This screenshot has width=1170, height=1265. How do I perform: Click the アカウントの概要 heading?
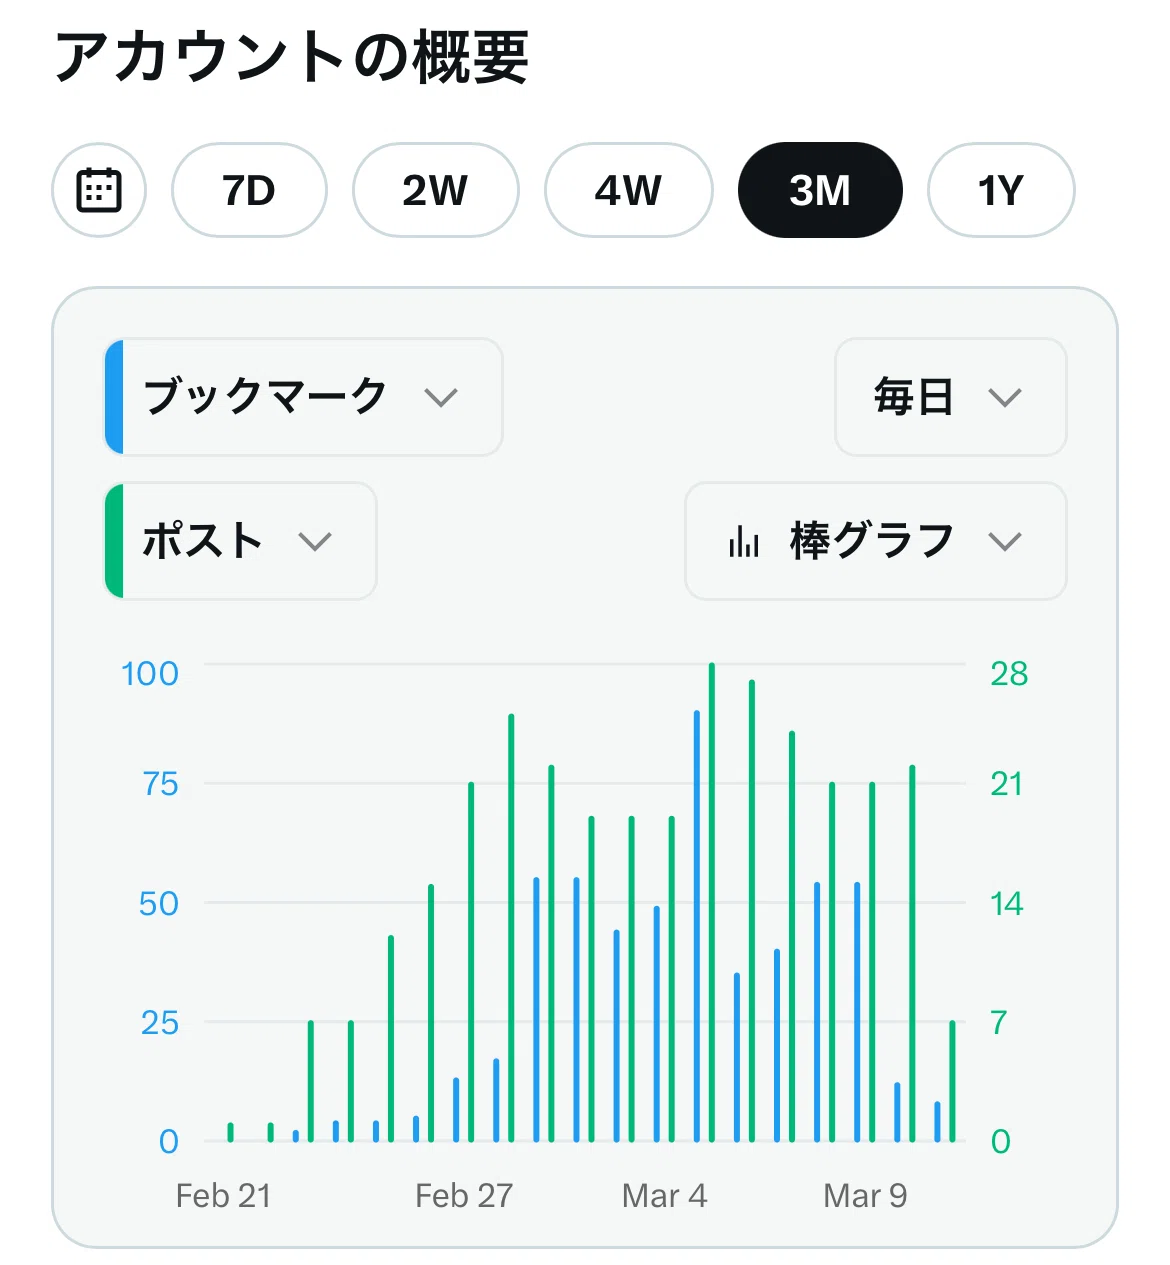(291, 57)
